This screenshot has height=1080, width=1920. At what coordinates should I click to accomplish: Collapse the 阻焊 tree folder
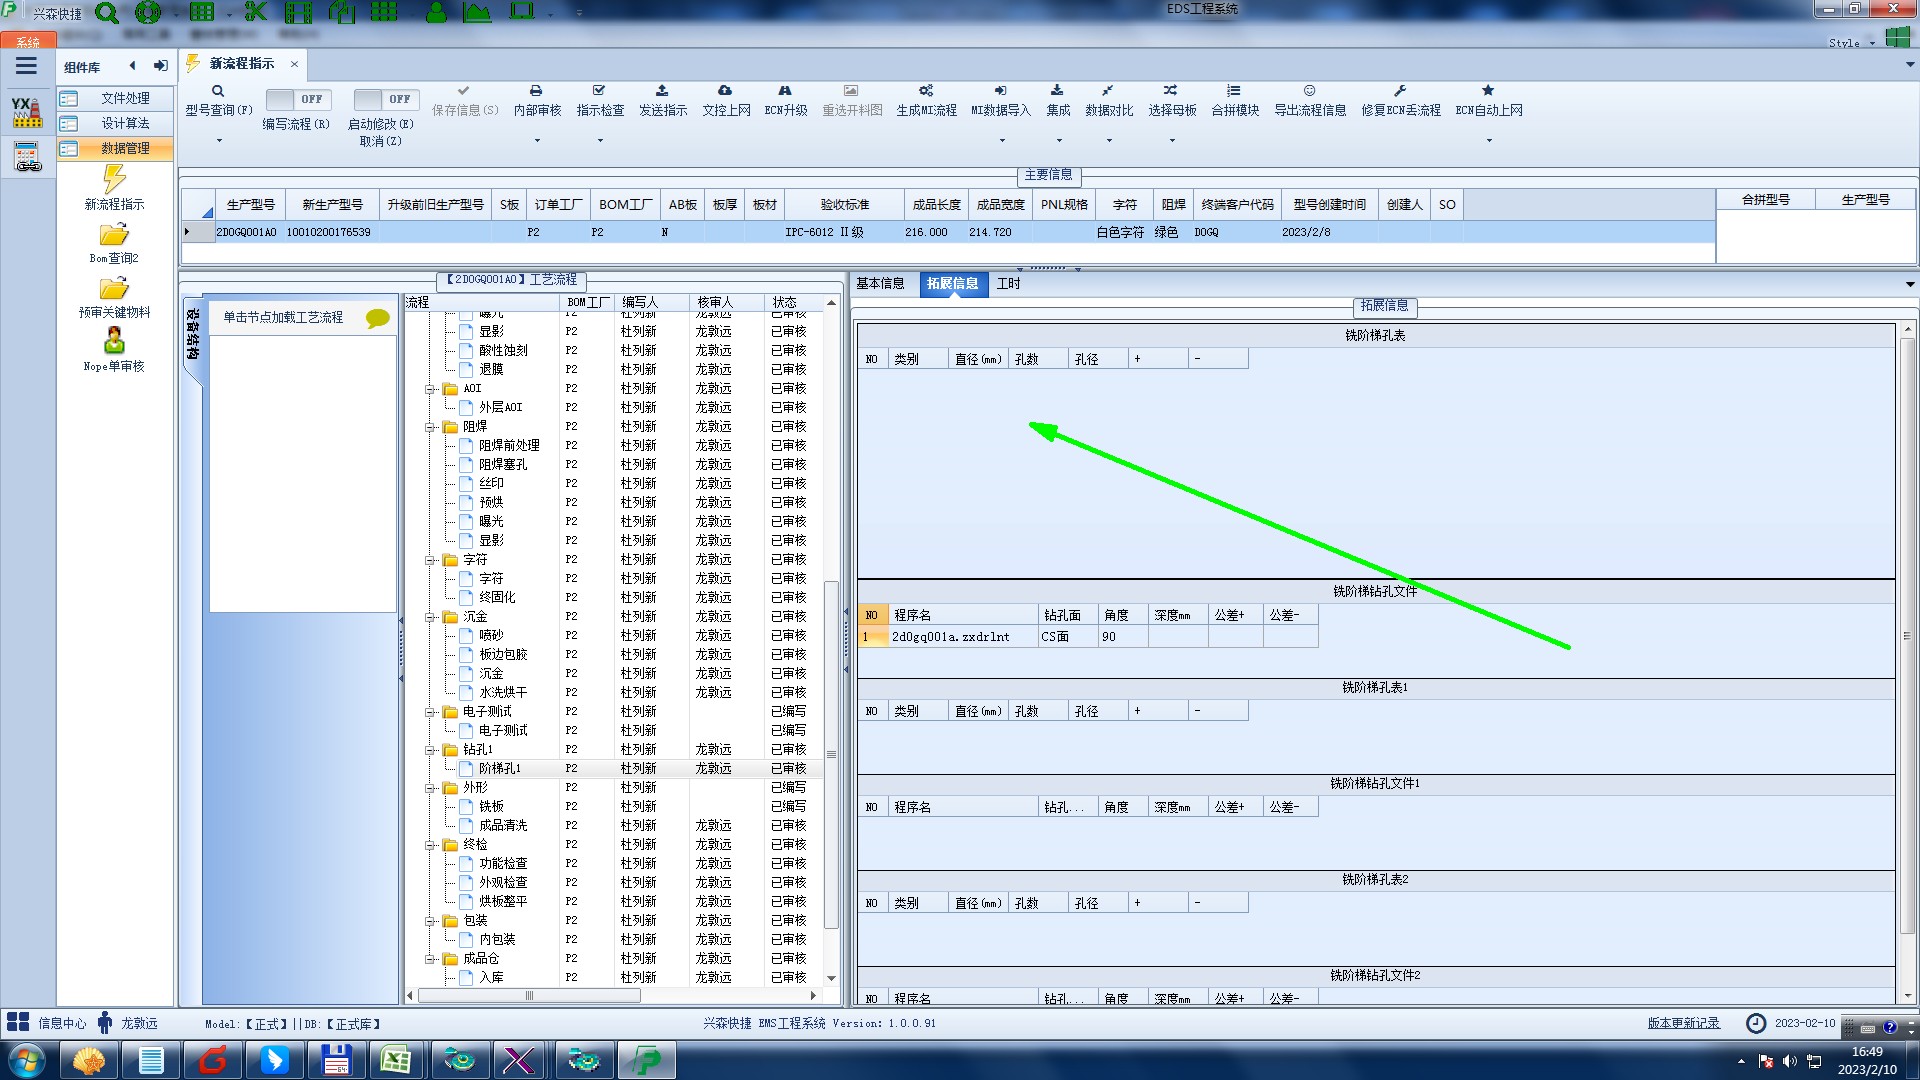[x=430, y=427]
